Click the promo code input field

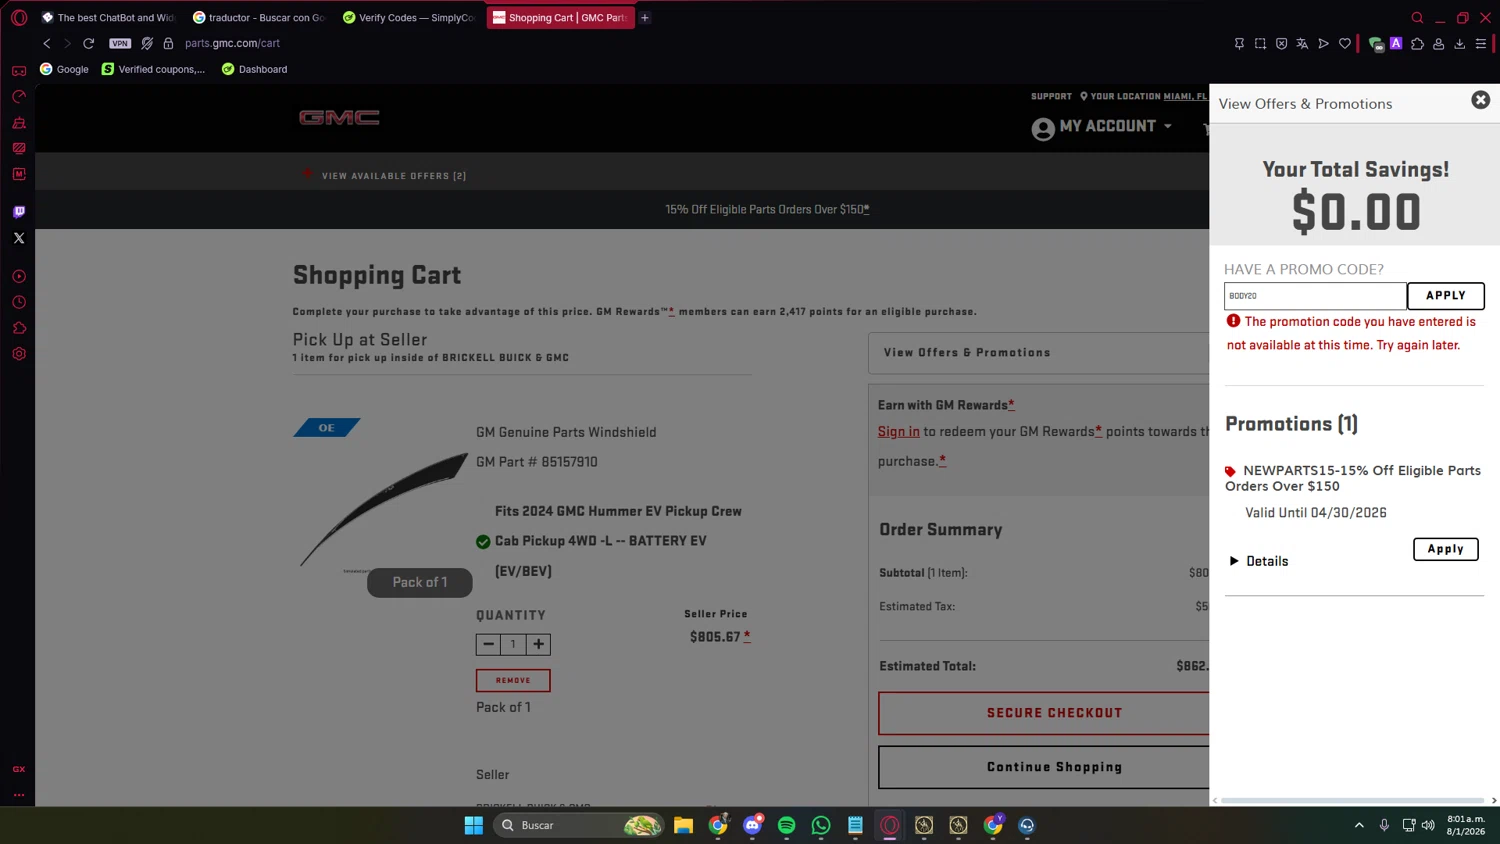coord(1315,296)
